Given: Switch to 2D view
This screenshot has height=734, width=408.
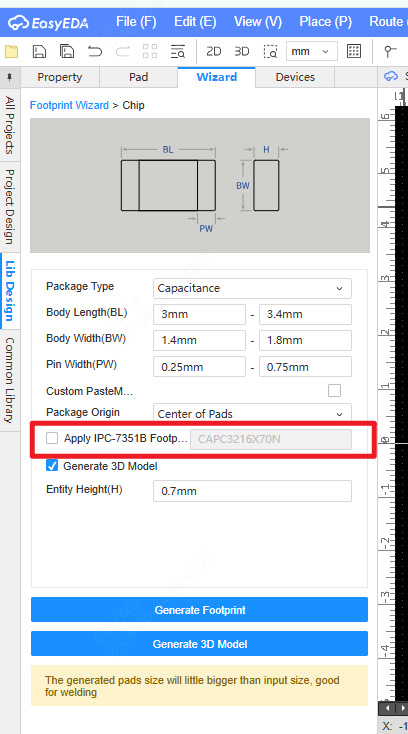Looking at the screenshot, I should tap(213, 51).
